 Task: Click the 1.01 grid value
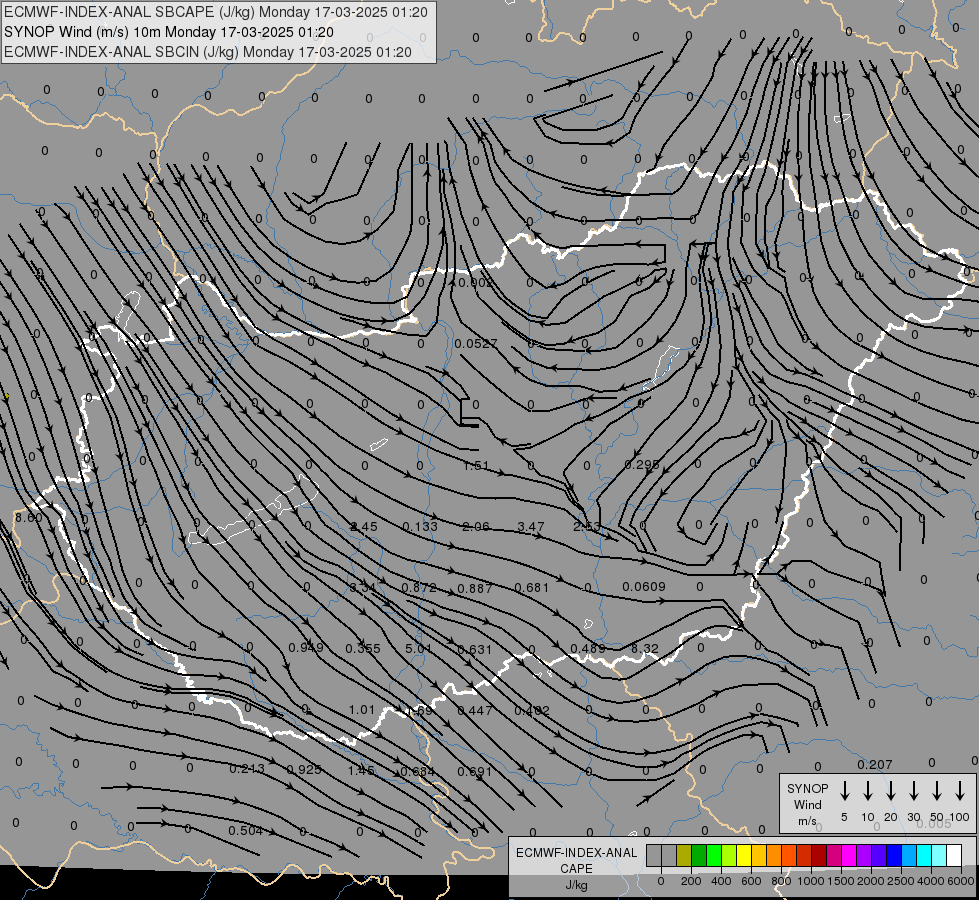click(x=362, y=710)
